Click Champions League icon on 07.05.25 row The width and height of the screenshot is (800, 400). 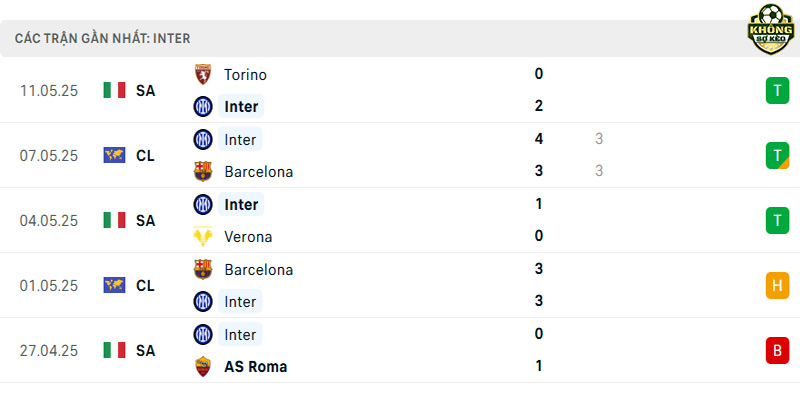[114, 155]
